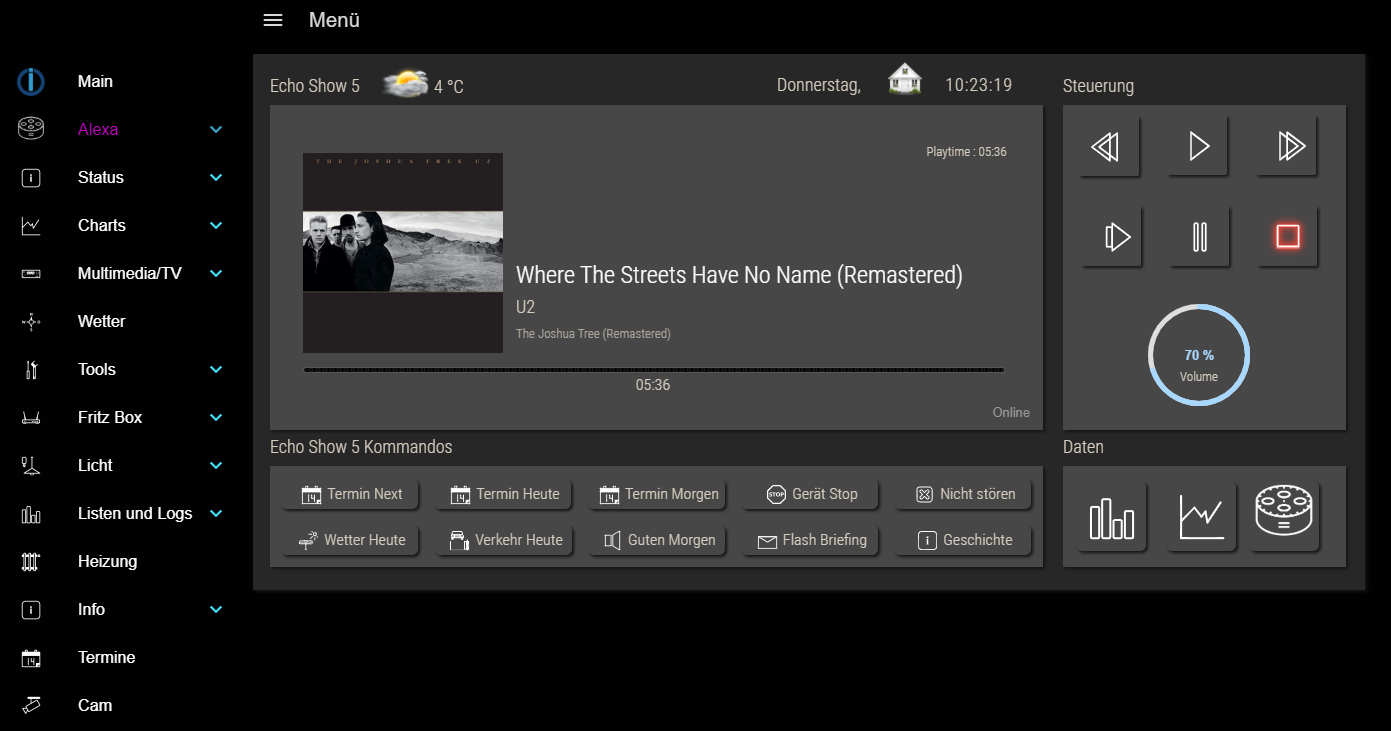Open the bar chart icon in Daten panel
1391x731 pixels.
point(1111,517)
